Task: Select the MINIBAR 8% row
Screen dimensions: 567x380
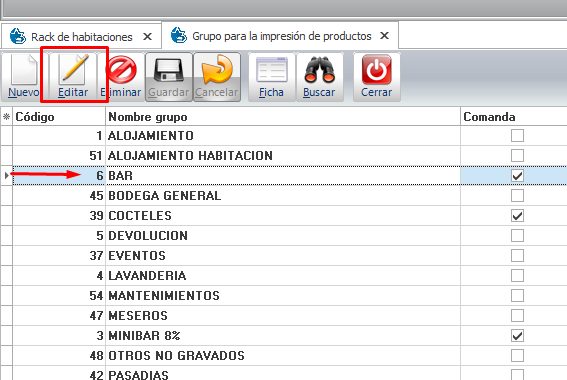Action: [283, 336]
